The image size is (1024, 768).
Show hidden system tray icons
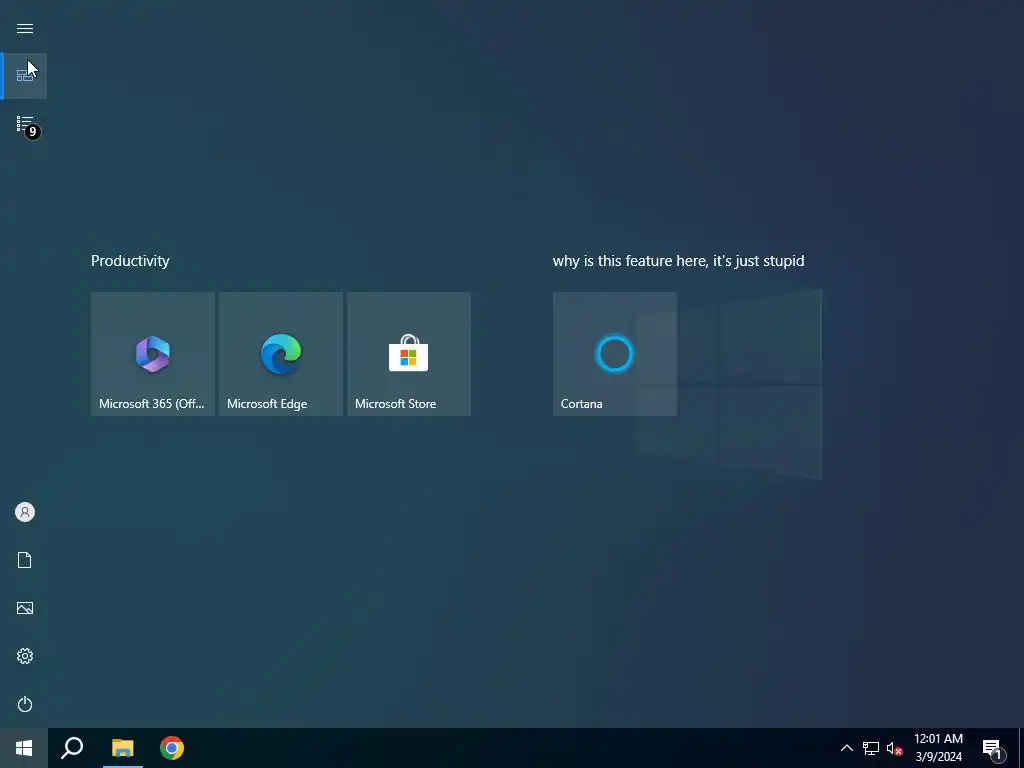846,748
